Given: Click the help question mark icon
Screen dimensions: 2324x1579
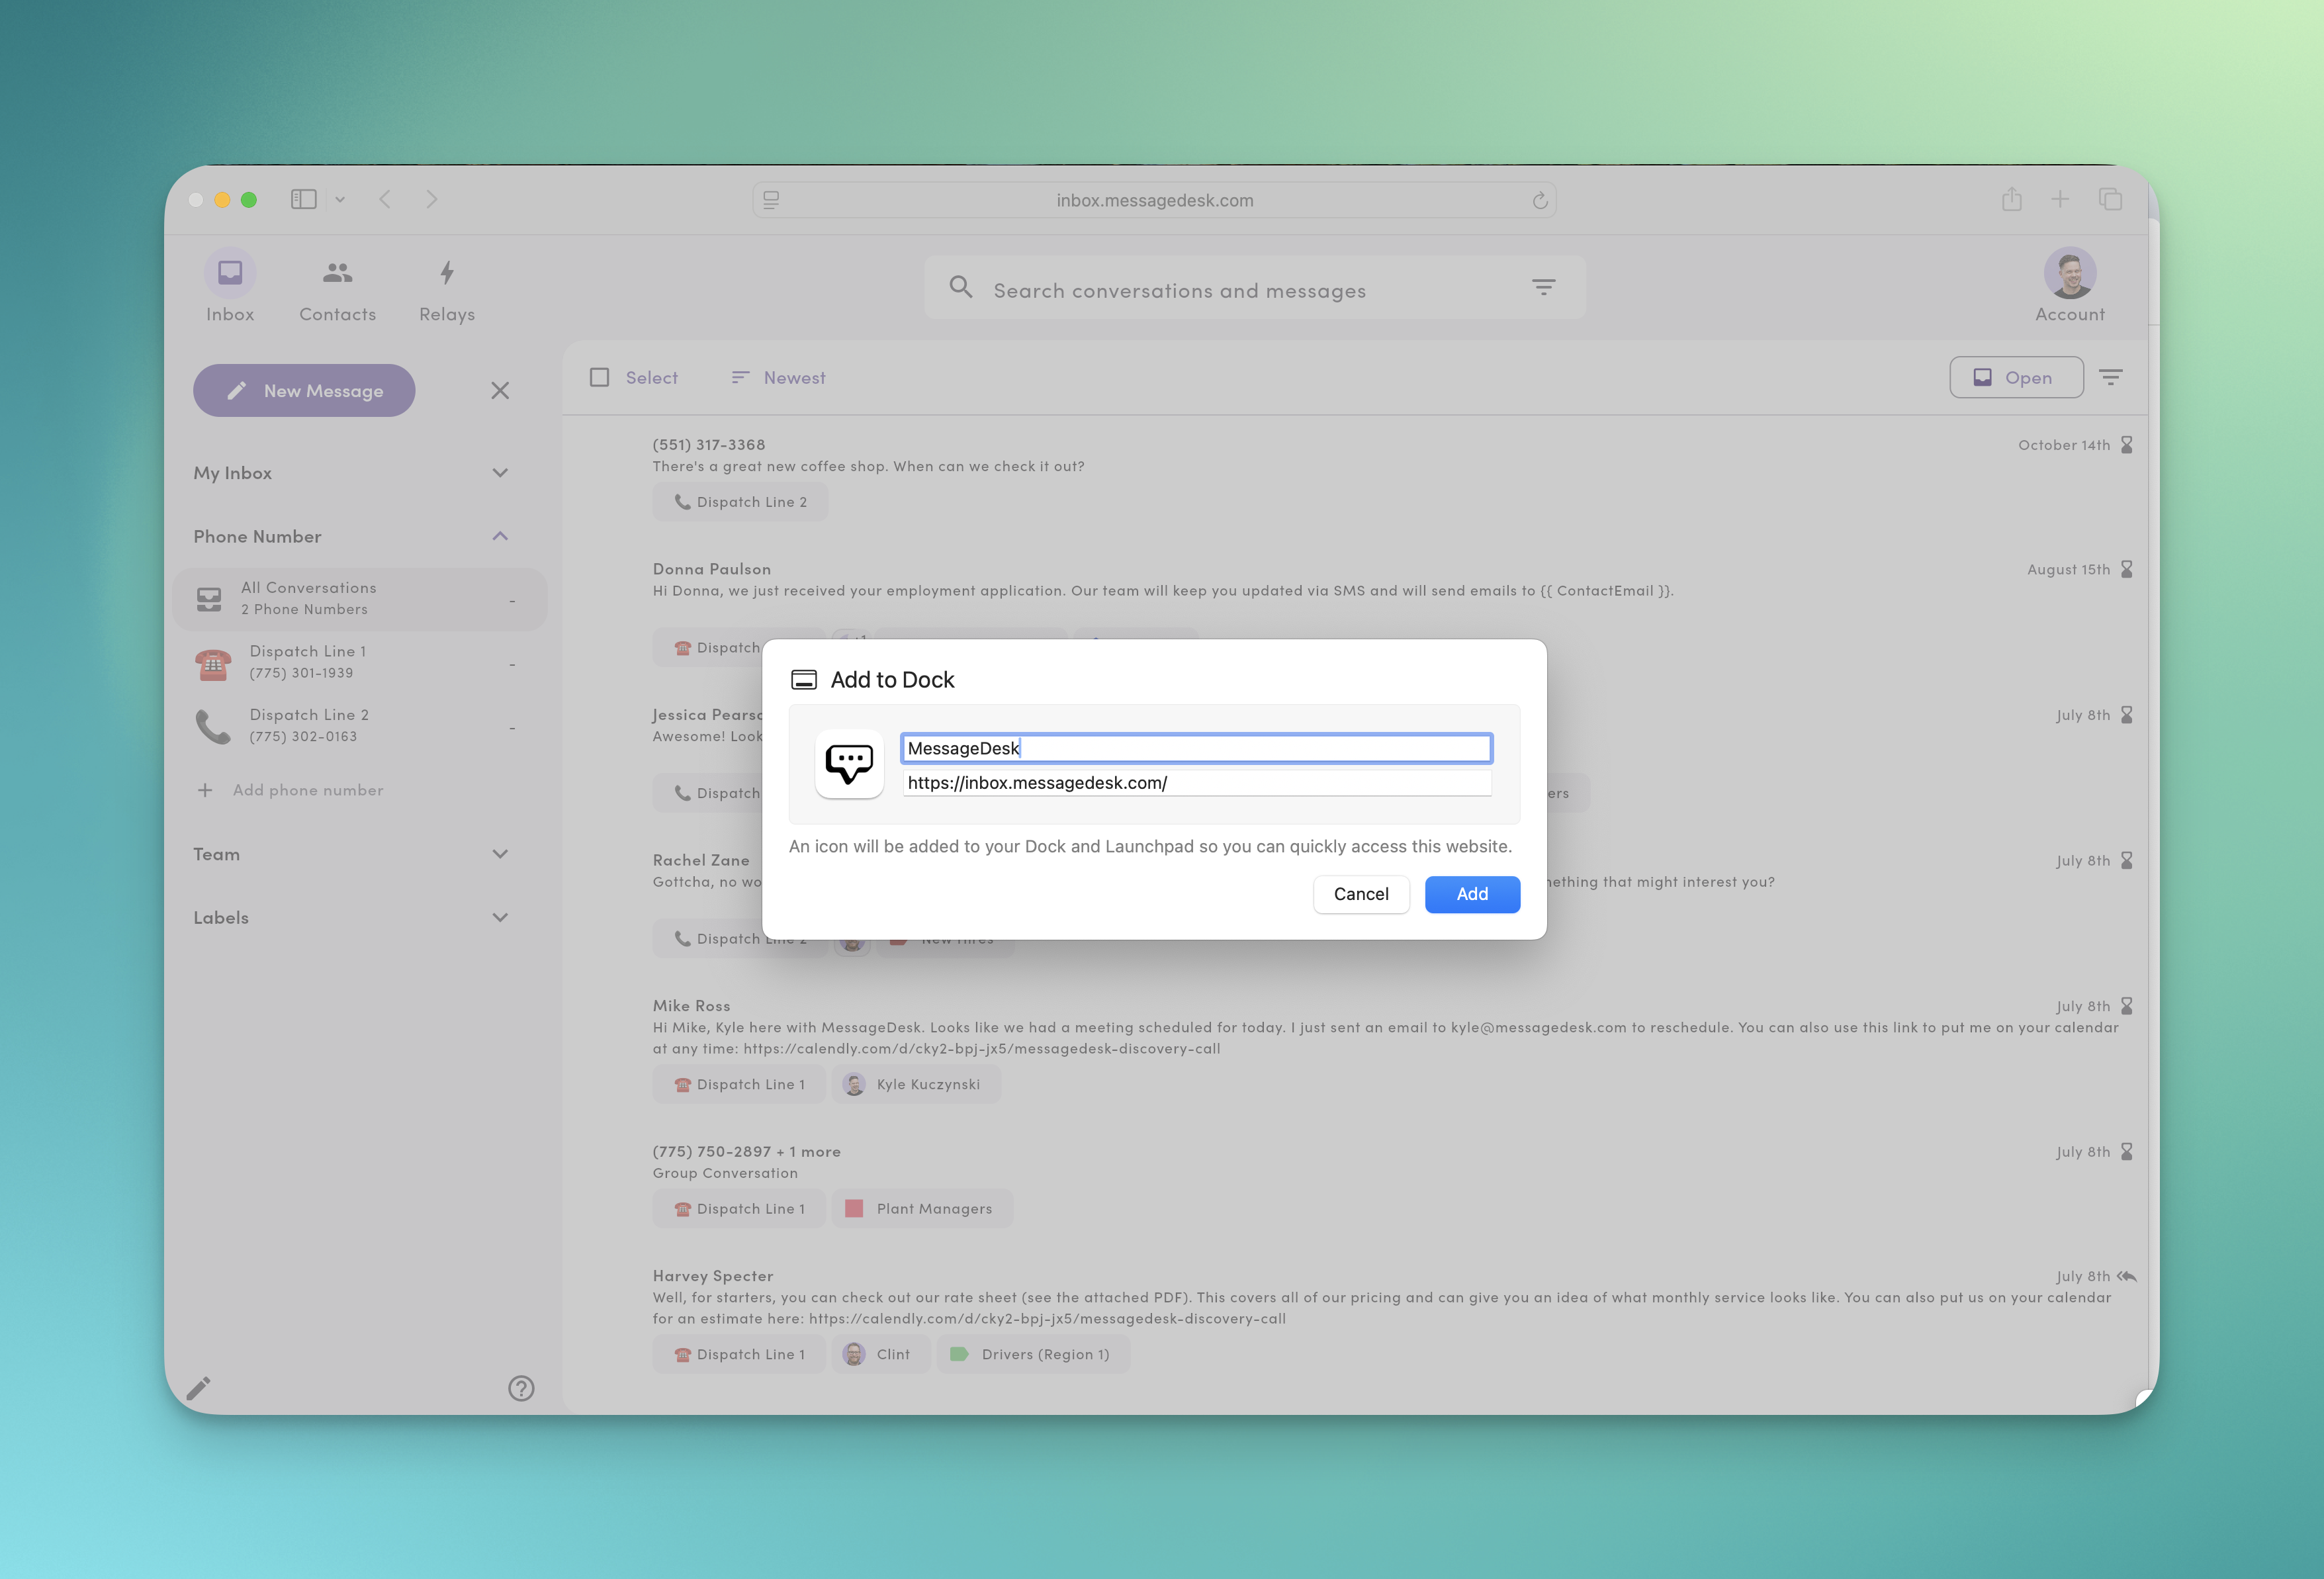Looking at the screenshot, I should coord(521,1388).
